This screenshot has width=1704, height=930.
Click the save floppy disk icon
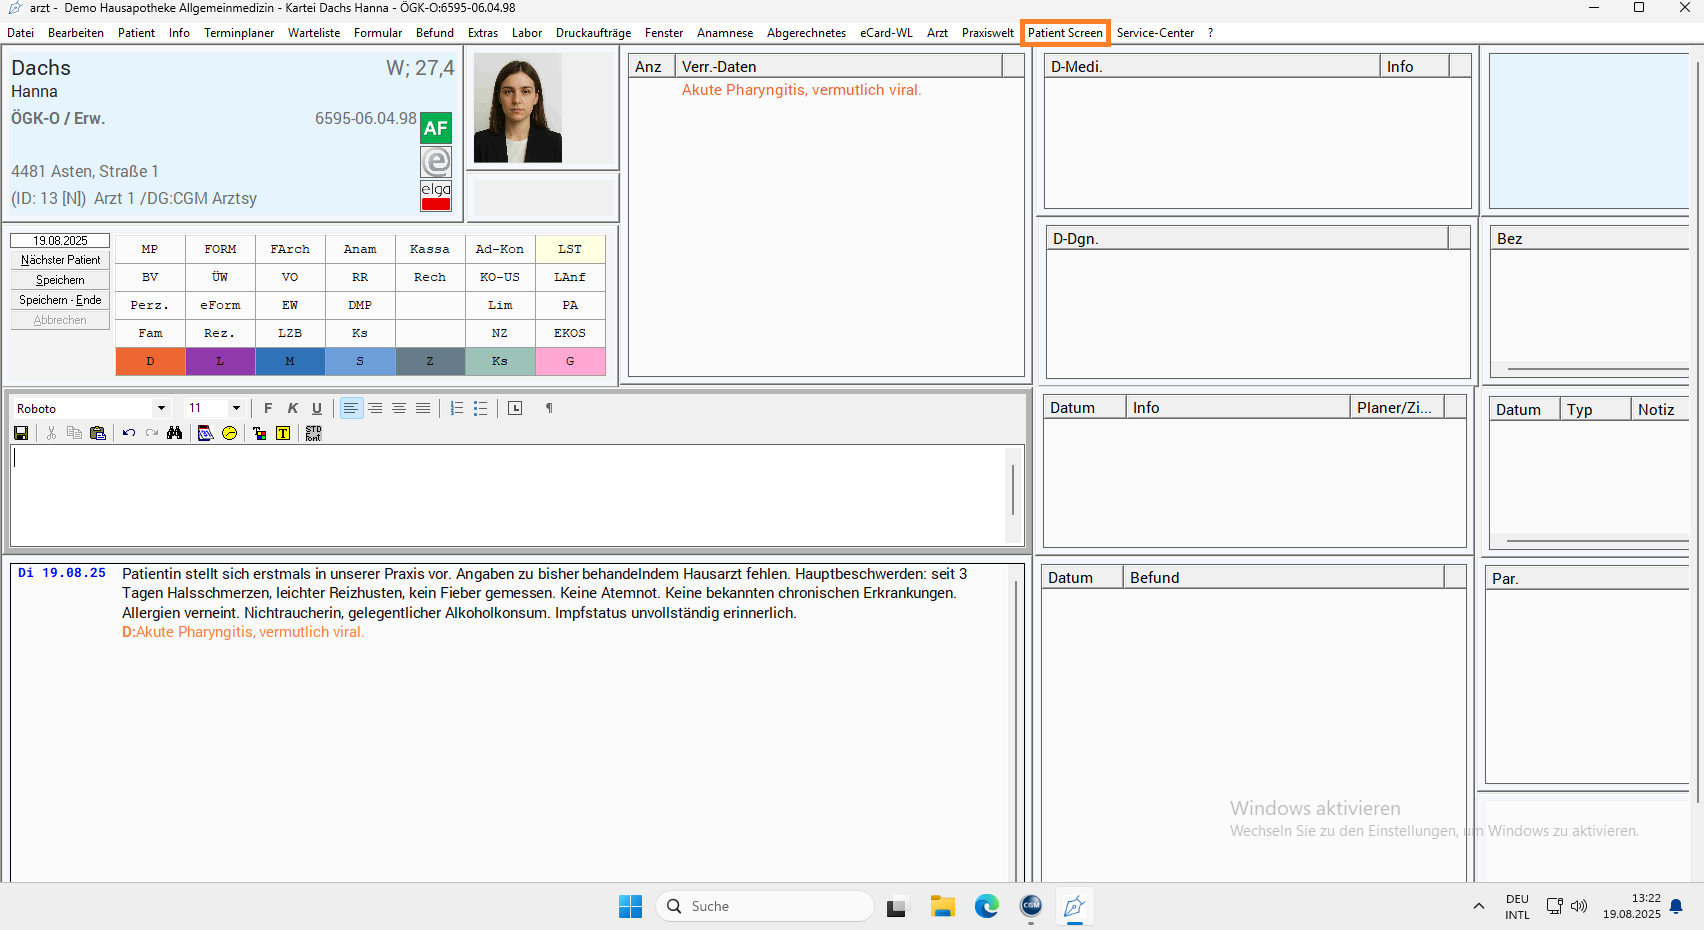tap(21, 433)
